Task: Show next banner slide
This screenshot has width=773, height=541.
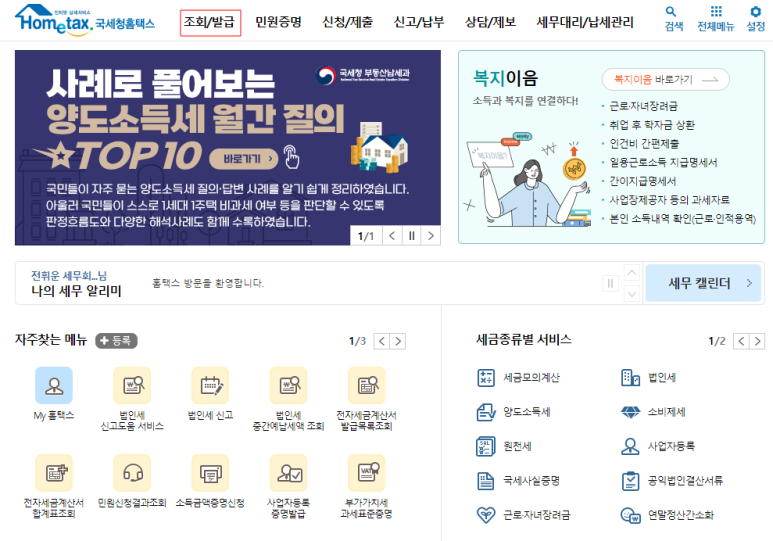Action: pos(431,236)
